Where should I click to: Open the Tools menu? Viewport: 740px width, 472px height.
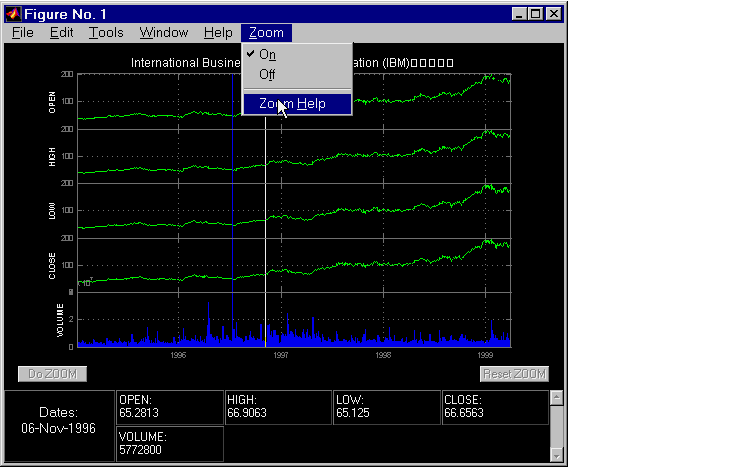106,33
